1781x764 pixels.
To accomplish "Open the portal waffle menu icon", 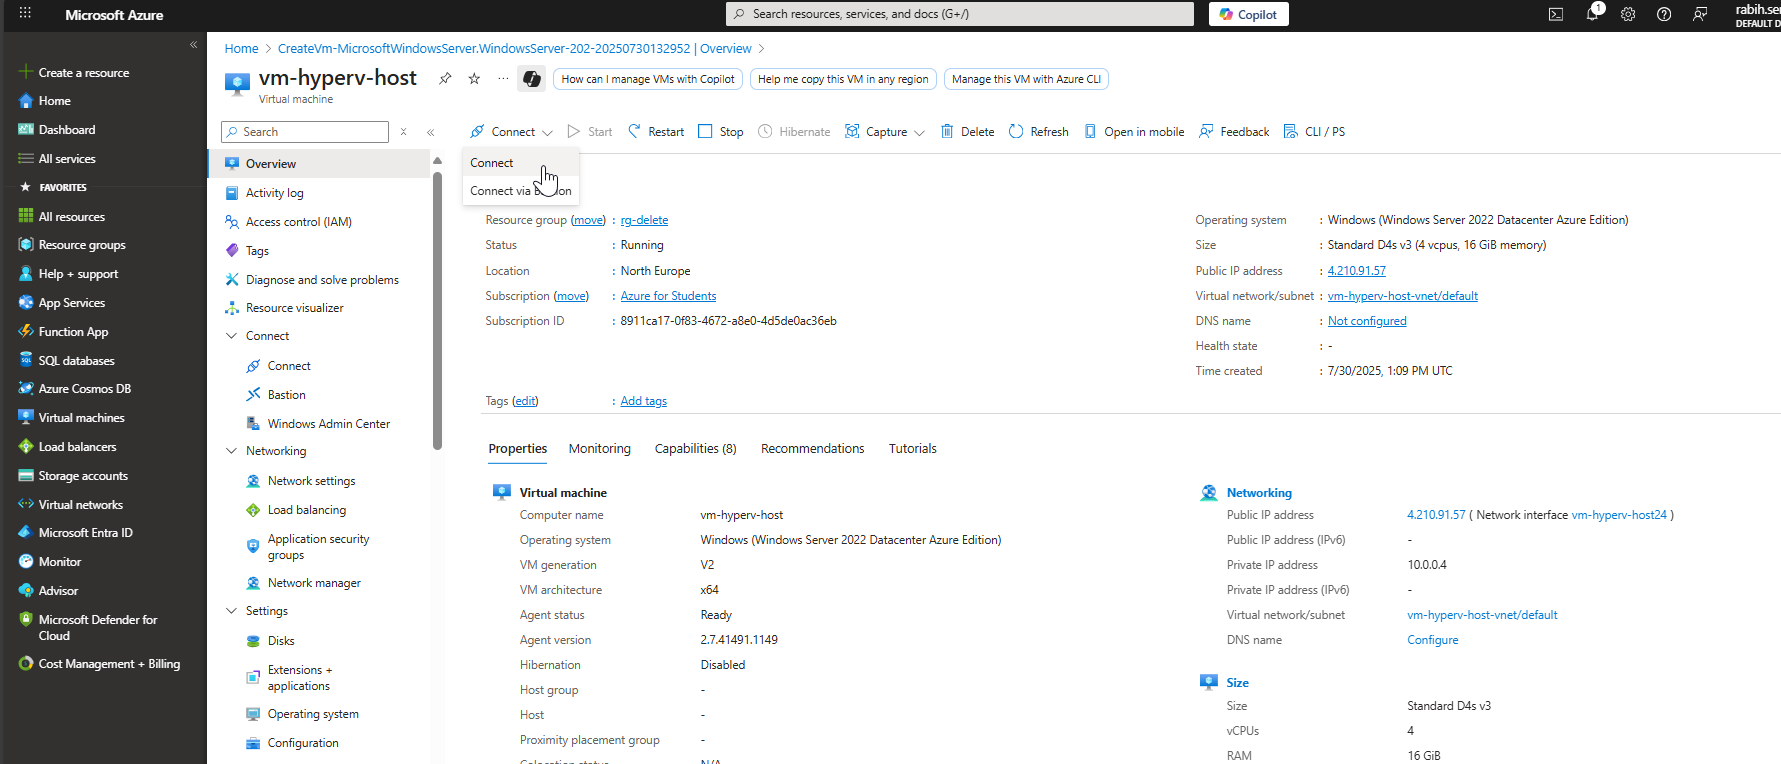I will pos(25,14).
